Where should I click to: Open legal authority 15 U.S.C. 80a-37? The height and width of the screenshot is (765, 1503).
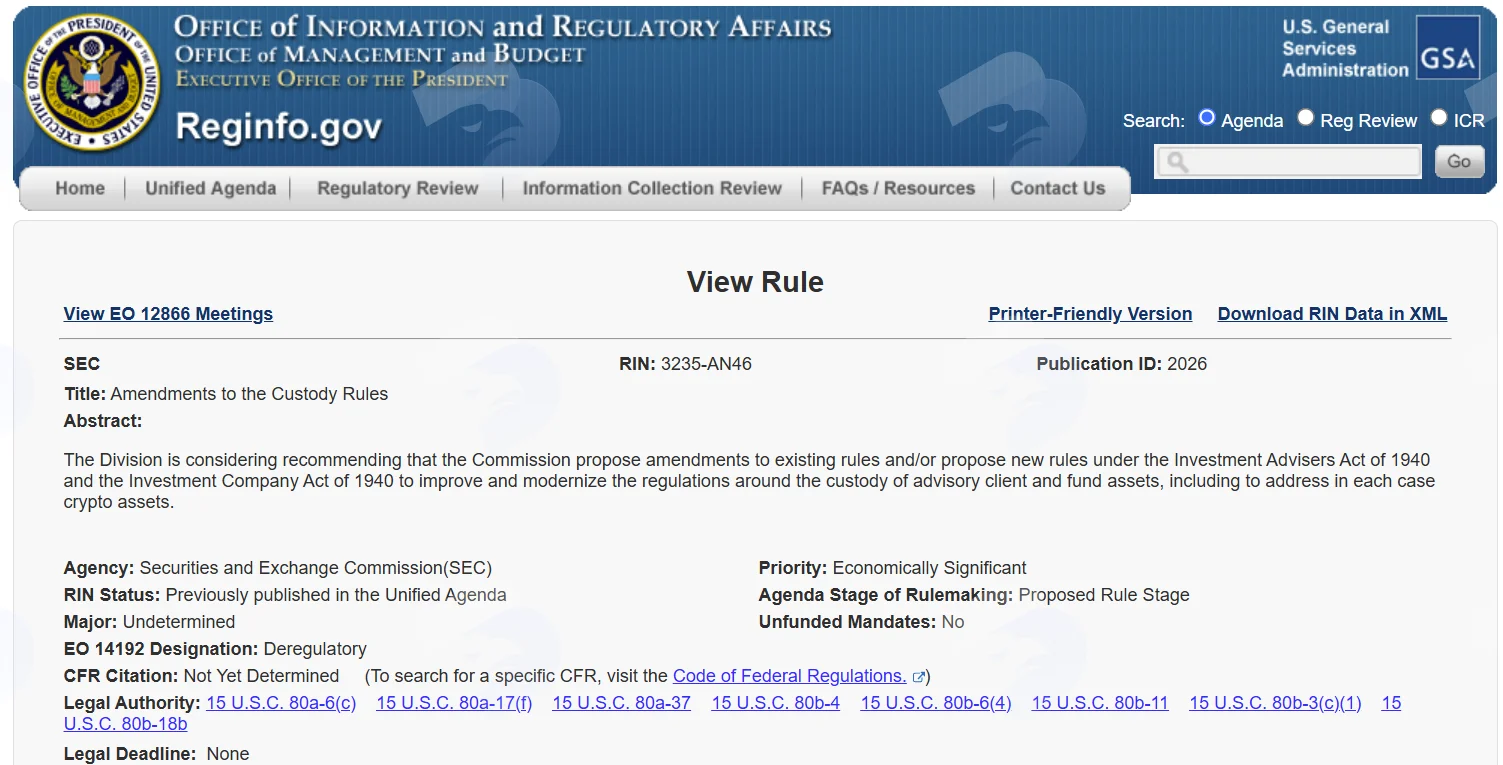coord(621,703)
